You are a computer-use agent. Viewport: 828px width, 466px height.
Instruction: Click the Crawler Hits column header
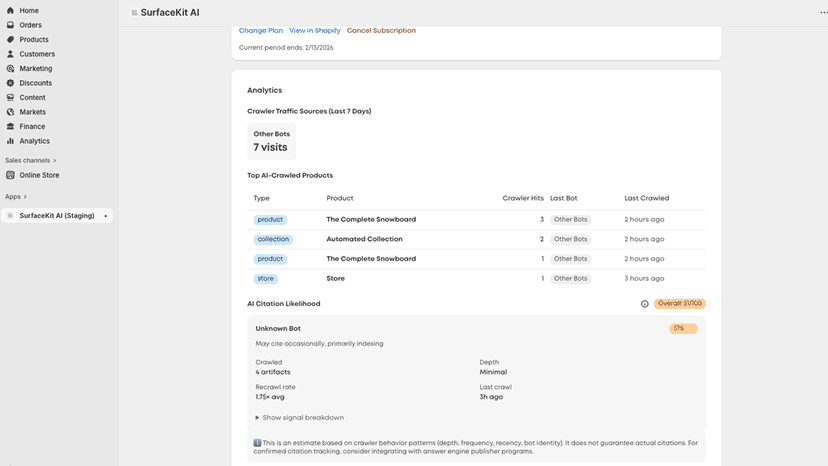(x=523, y=198)
